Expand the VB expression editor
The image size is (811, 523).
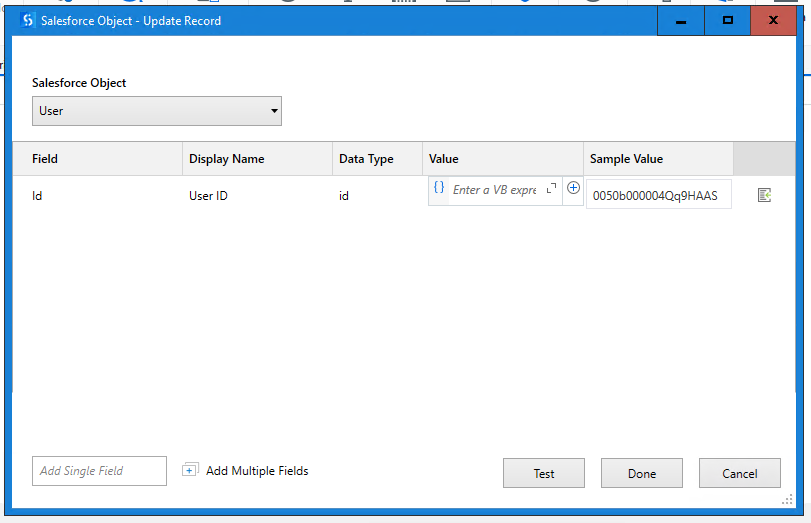(x=551, y=188)
